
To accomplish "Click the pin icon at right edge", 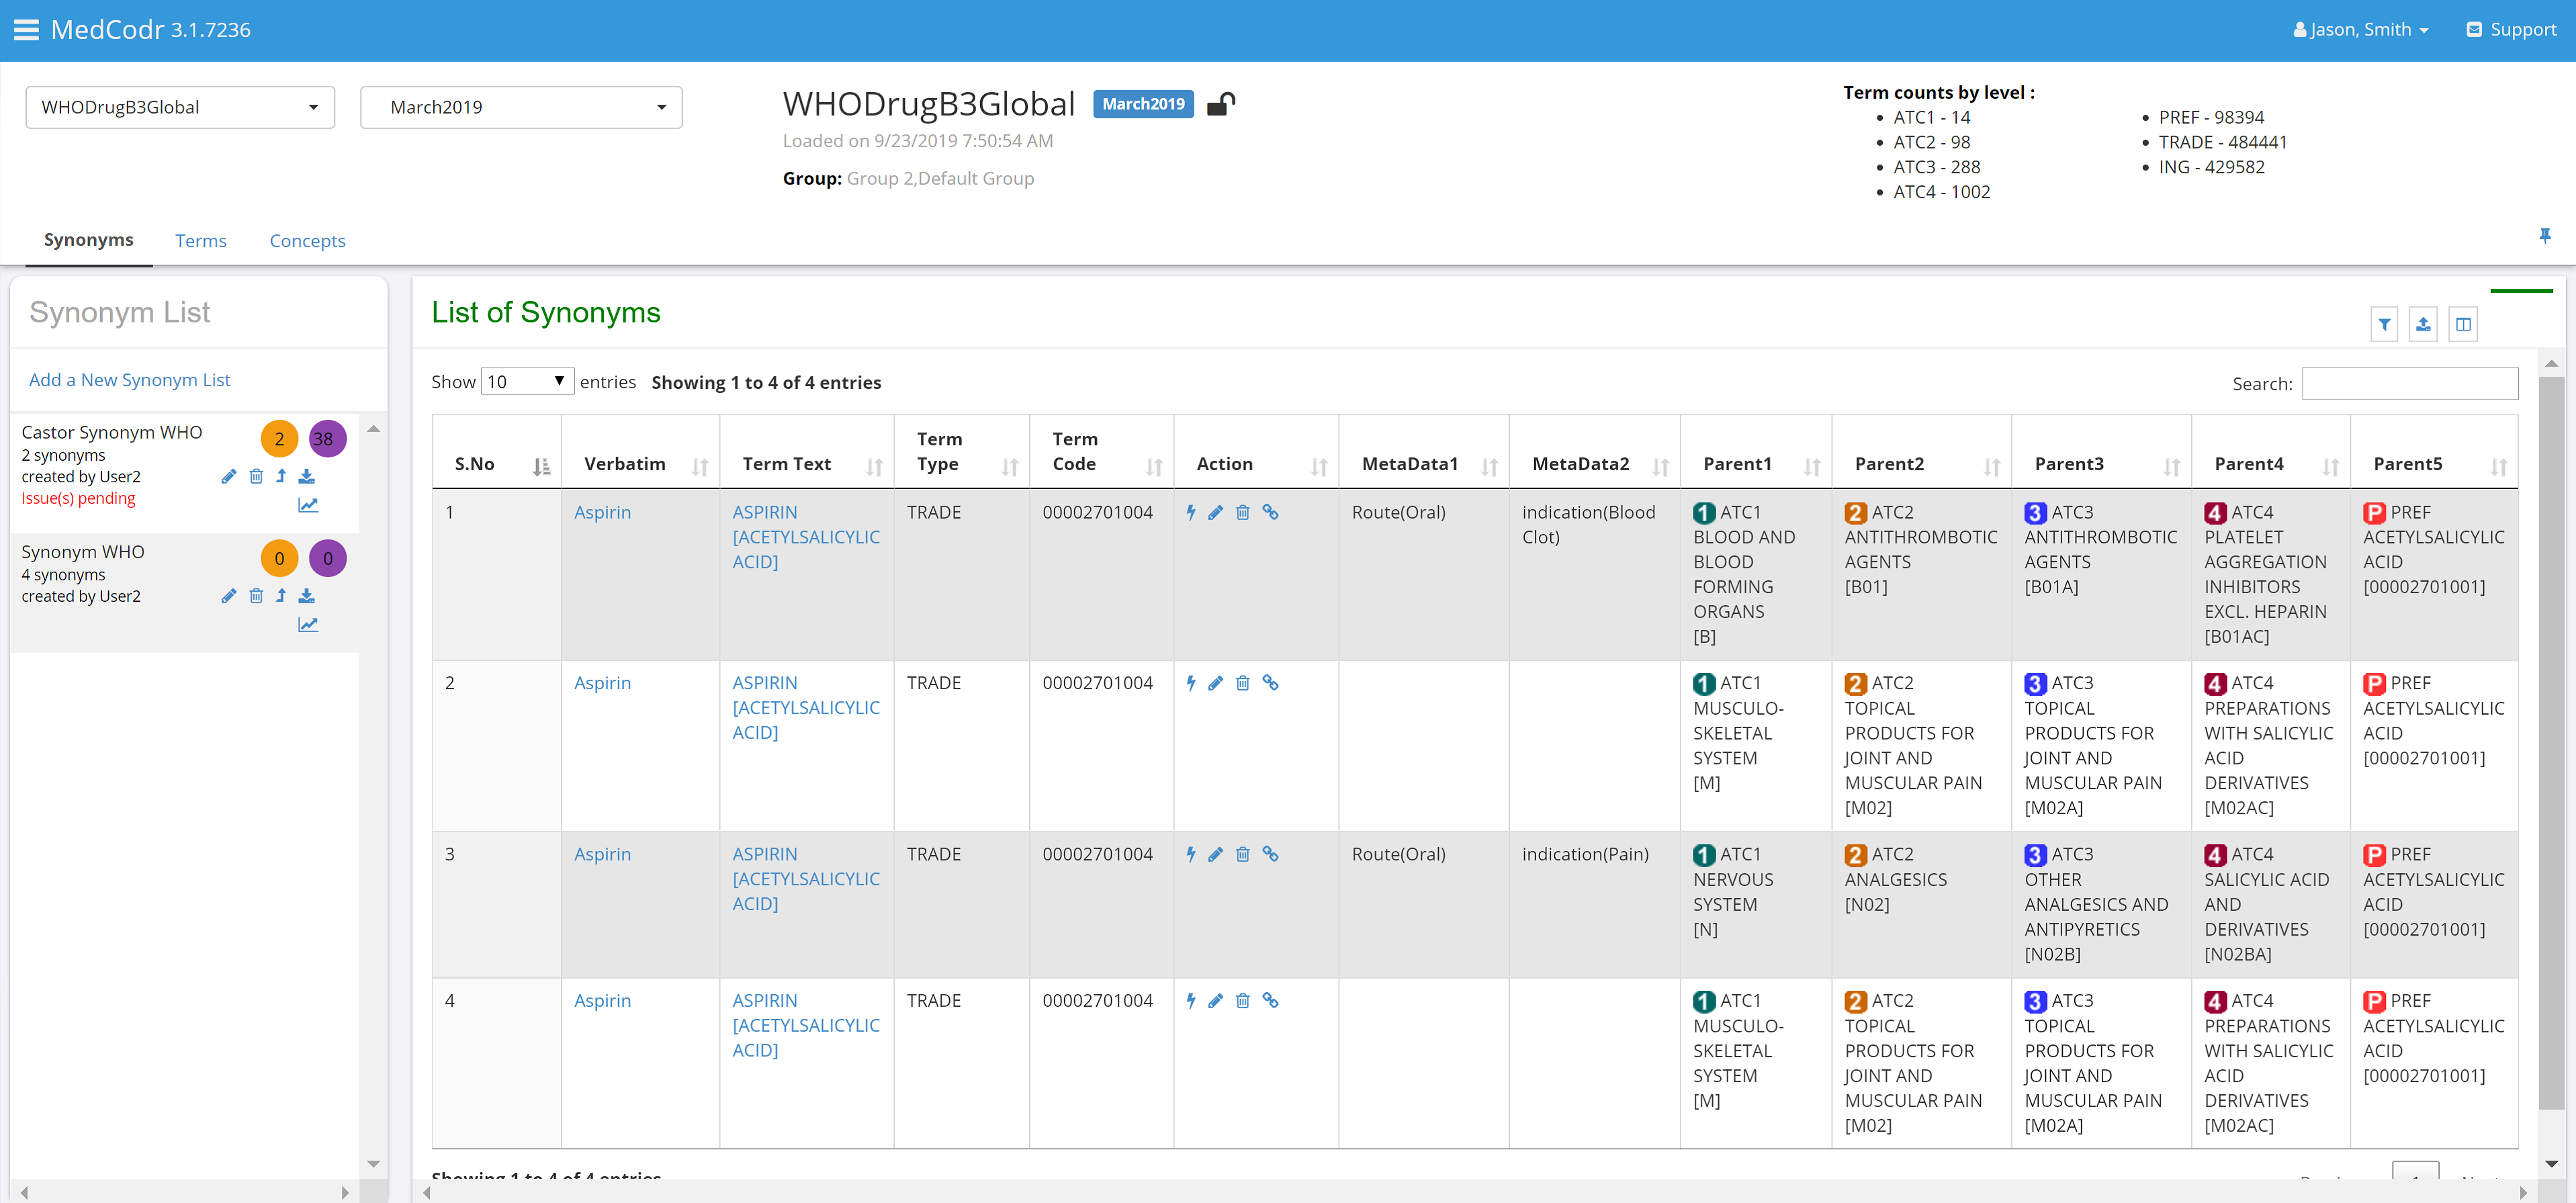I will pos(2544,236).
